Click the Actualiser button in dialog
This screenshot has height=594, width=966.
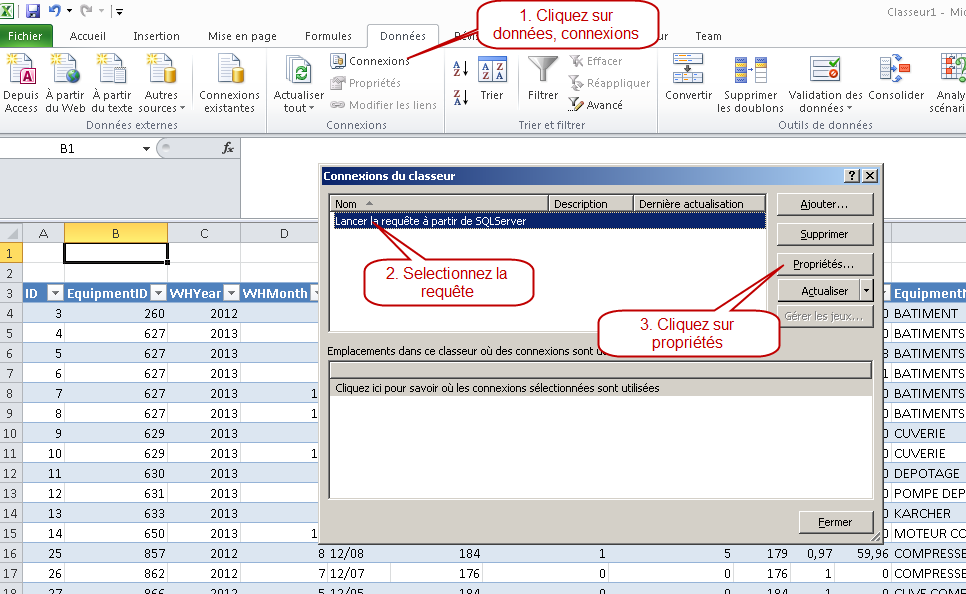click(x=819, y=290)
